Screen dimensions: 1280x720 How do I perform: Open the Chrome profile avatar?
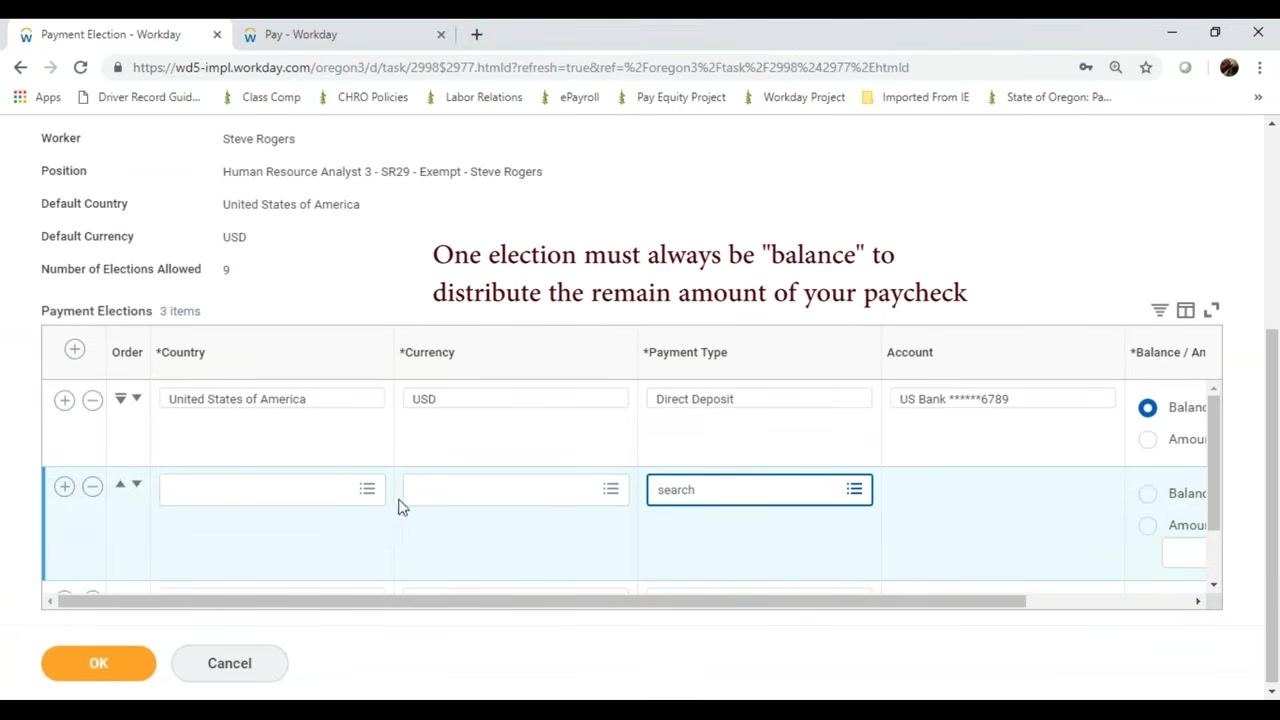pyautogui.click(x=1229, y=67)
